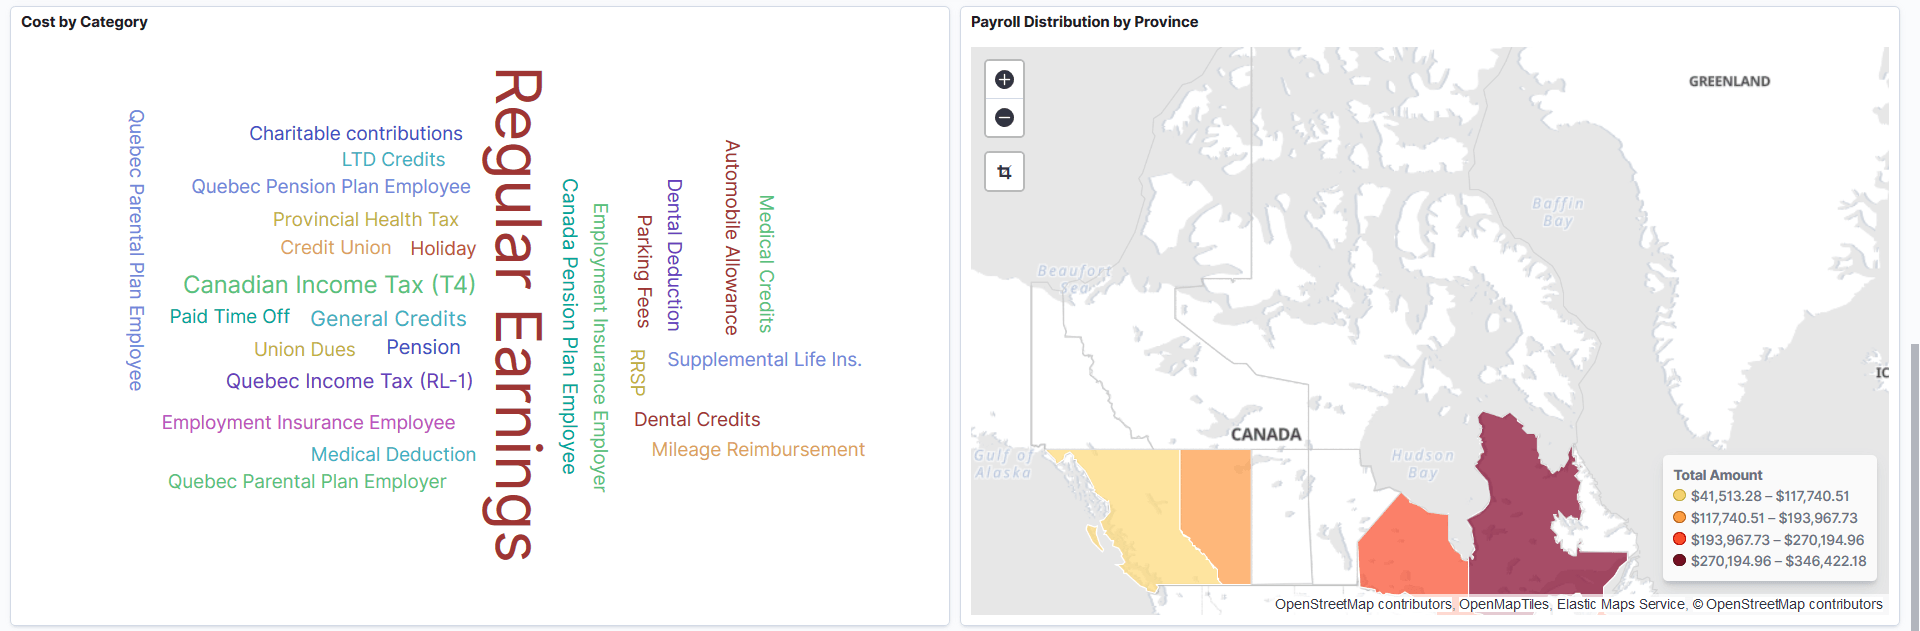Activate the draw bounds filter tool

[x=1004, y=171]
